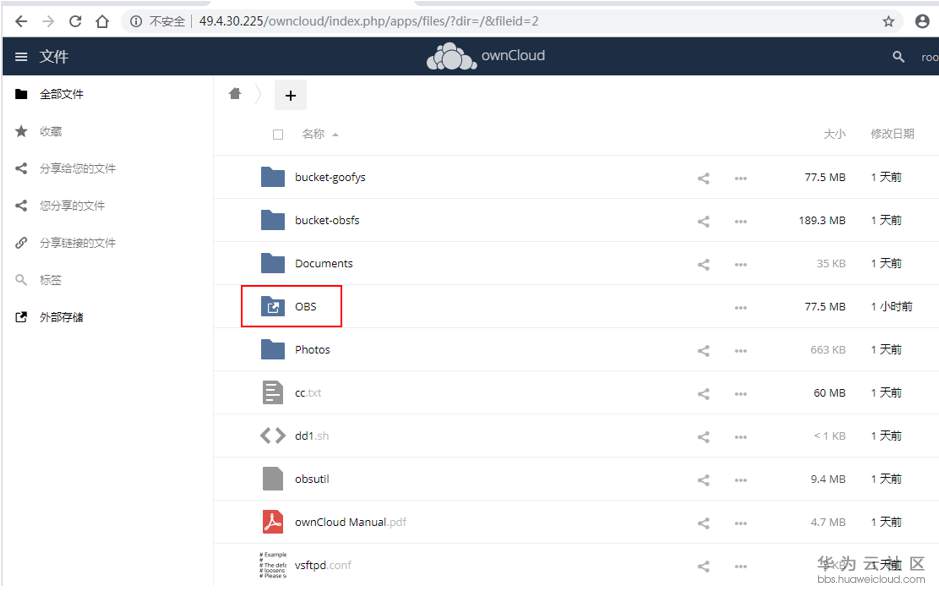The width and height of the screenshot is (939, 594).
Task: Share the cc.txt file
Action: 704,393
